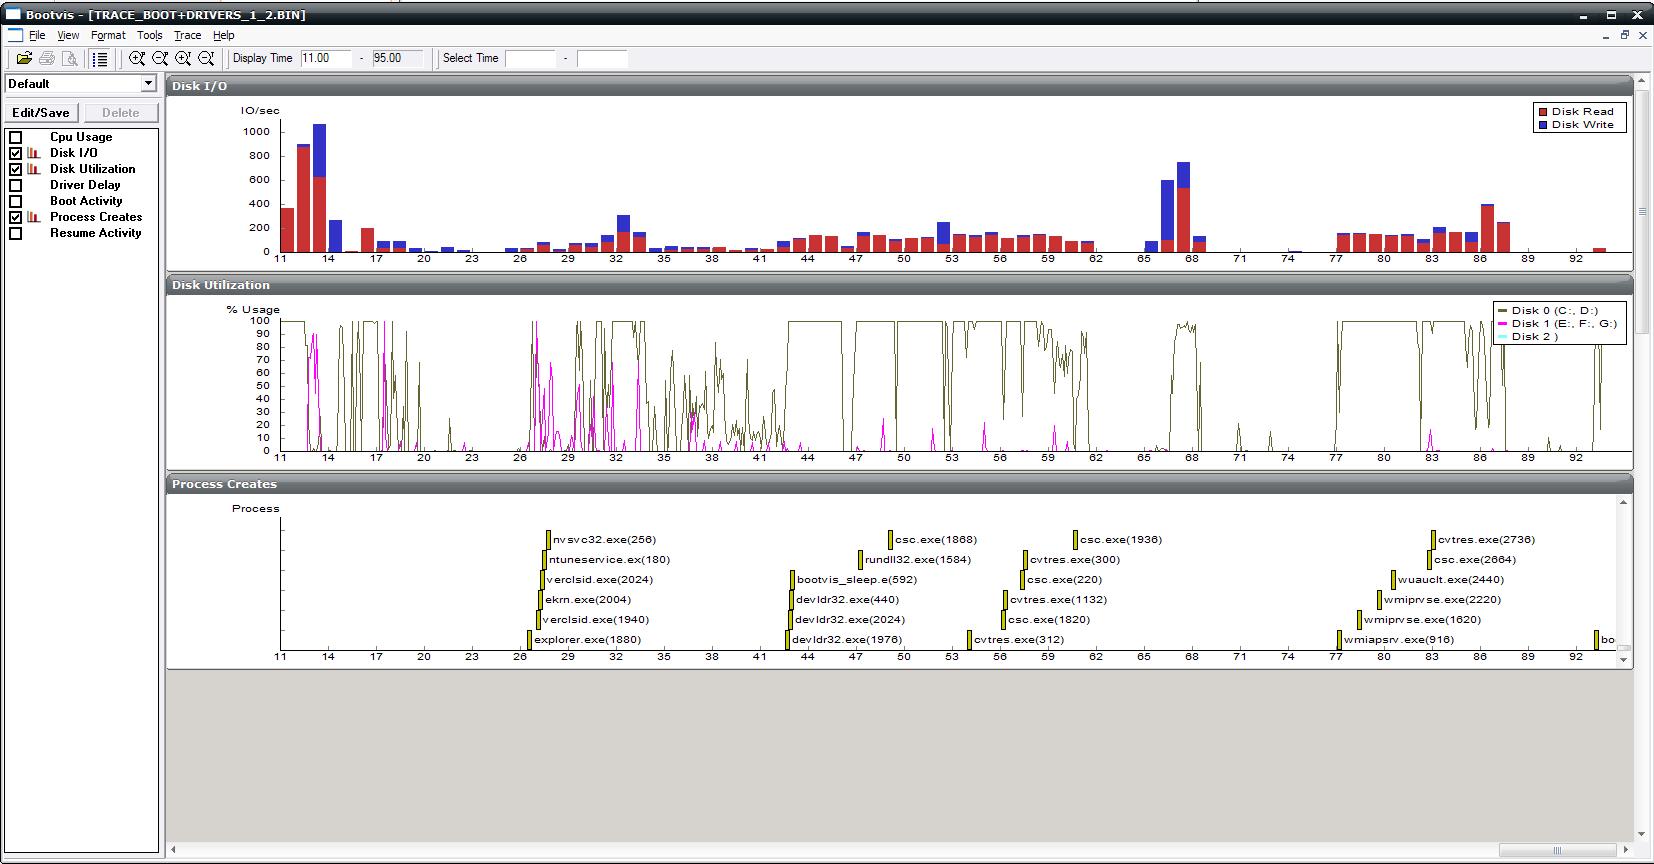Viewport: 1654px width, 864px height.
Task: Click the cvtres.exe(2736) process label
Action: click(1486, 540)
